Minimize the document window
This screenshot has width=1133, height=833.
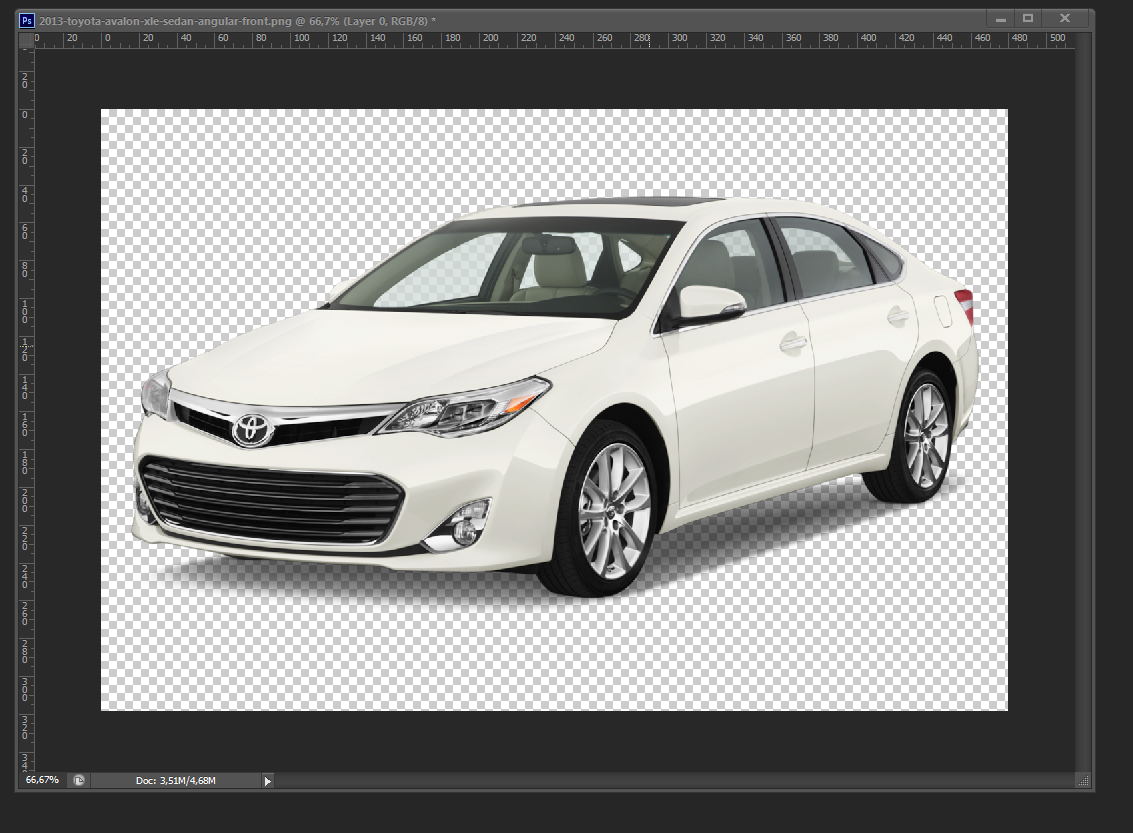(999, 18)
